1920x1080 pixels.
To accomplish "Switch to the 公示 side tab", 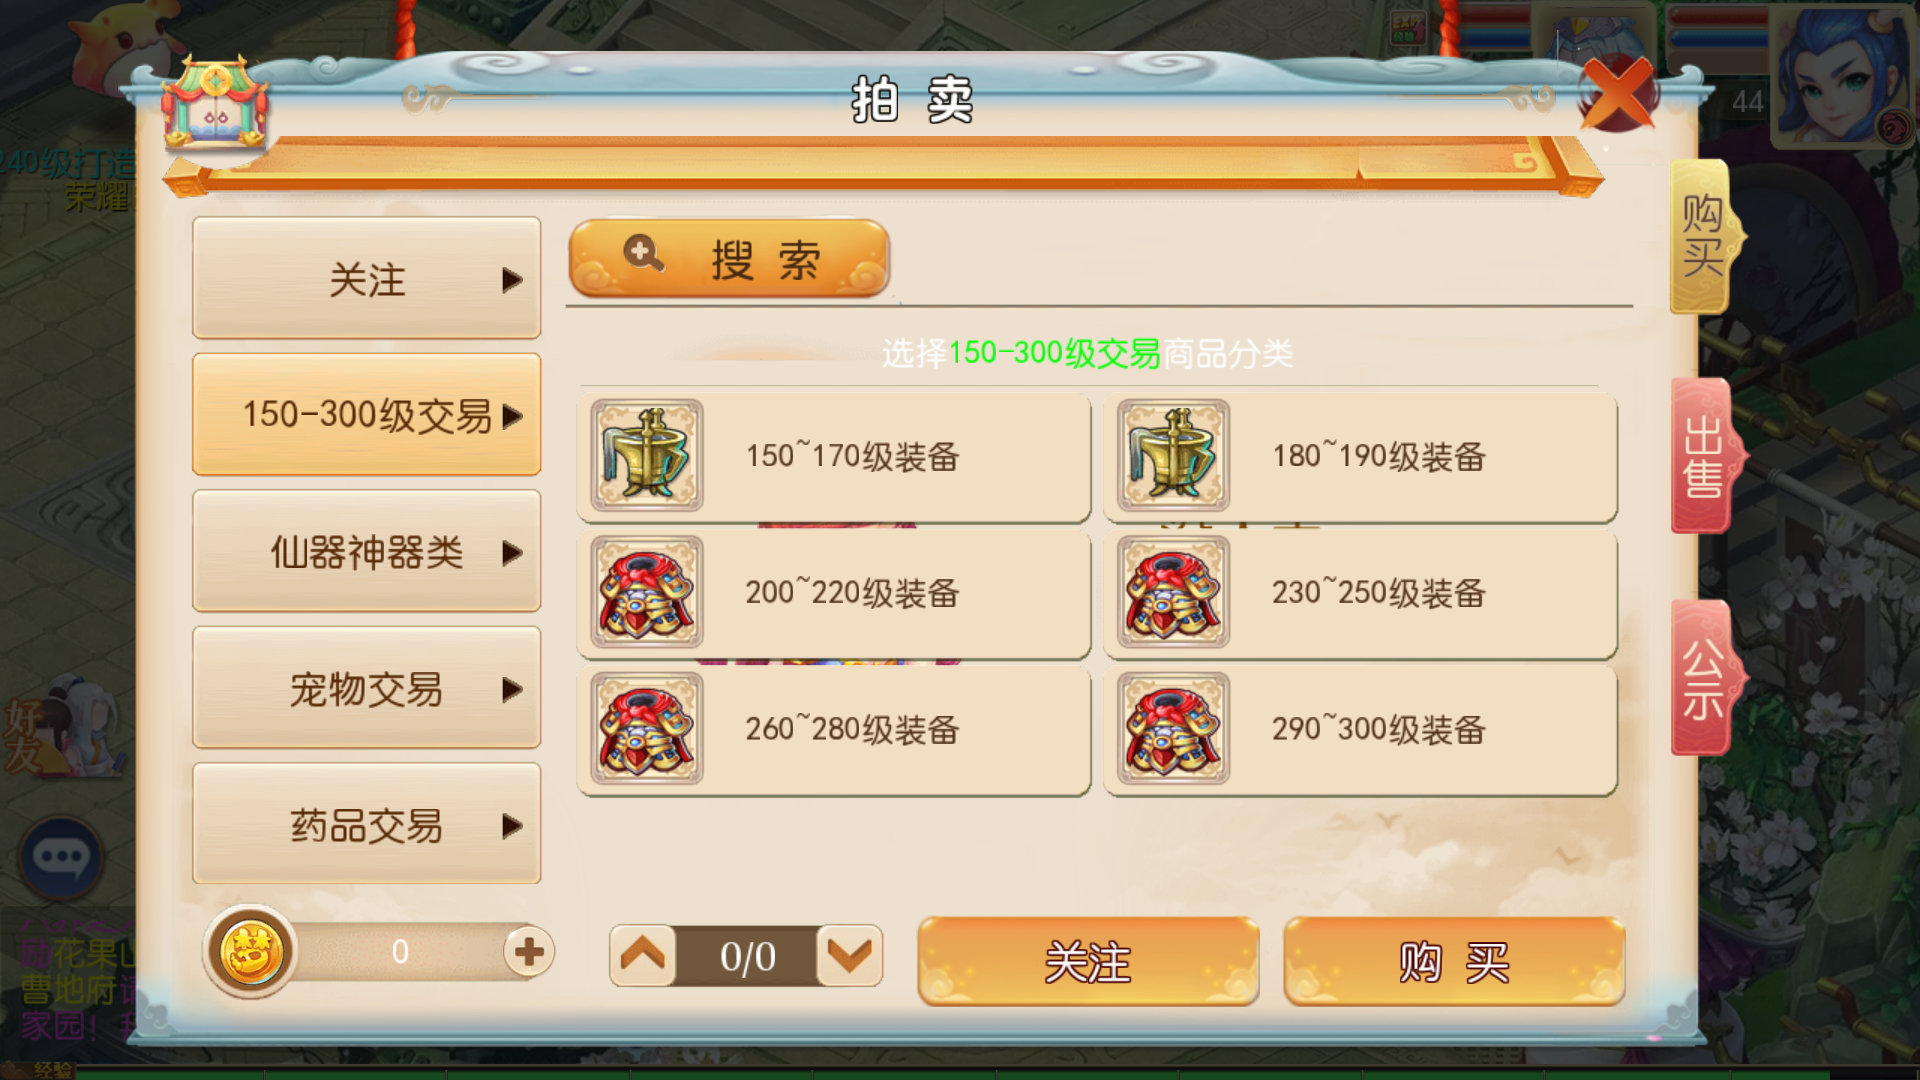I will click(x=1706, y=679).
